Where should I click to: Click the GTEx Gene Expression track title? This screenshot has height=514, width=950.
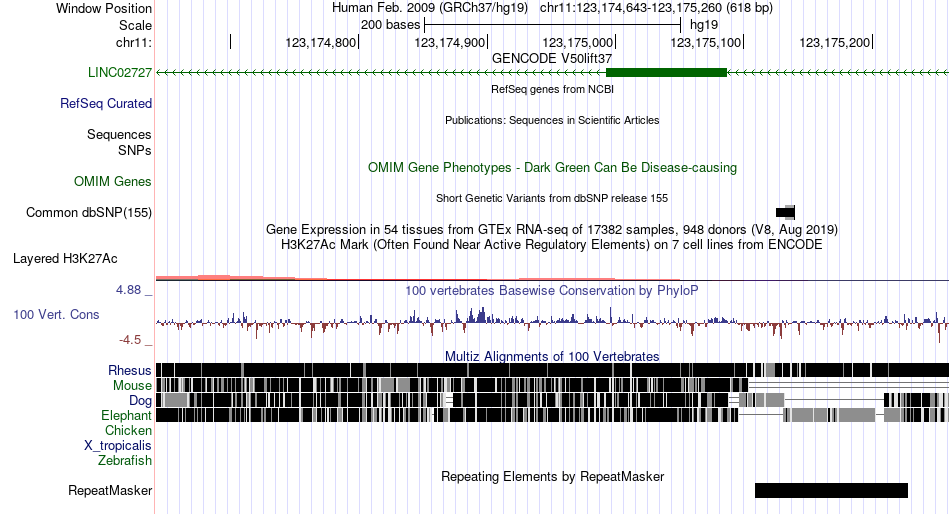click(552, 230)
